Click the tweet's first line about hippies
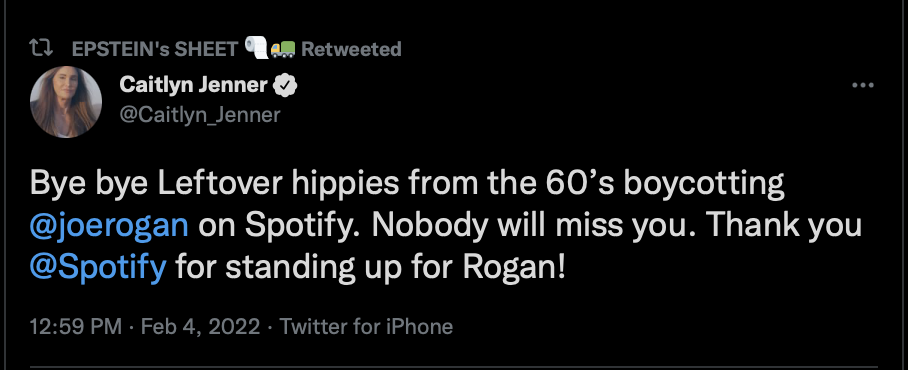 coord(407,184)
